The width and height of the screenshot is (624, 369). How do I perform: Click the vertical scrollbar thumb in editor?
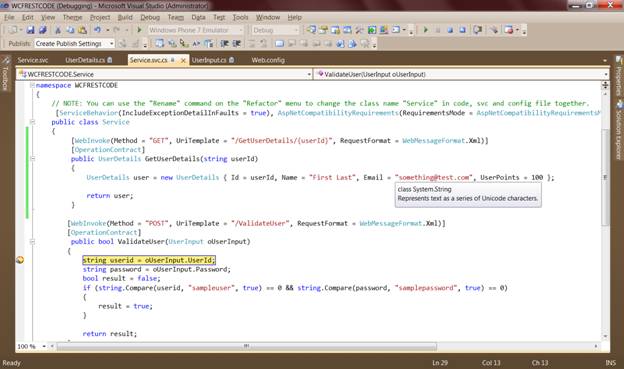[x=605, y=177]
